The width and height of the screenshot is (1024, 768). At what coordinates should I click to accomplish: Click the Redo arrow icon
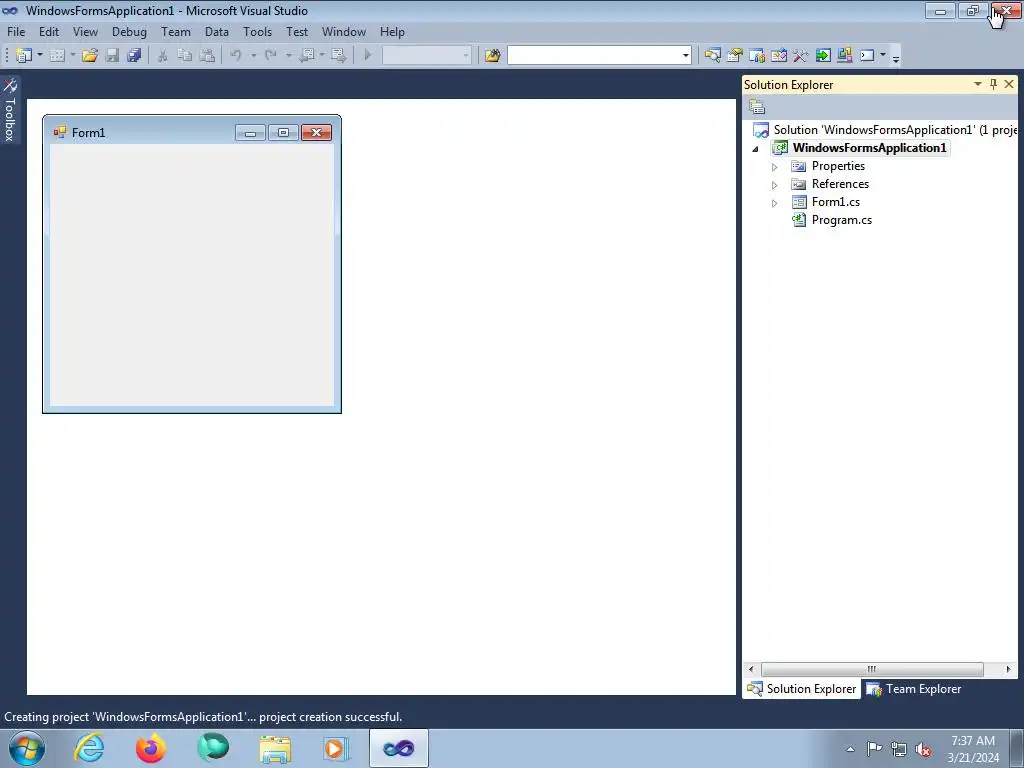(270, 56)
